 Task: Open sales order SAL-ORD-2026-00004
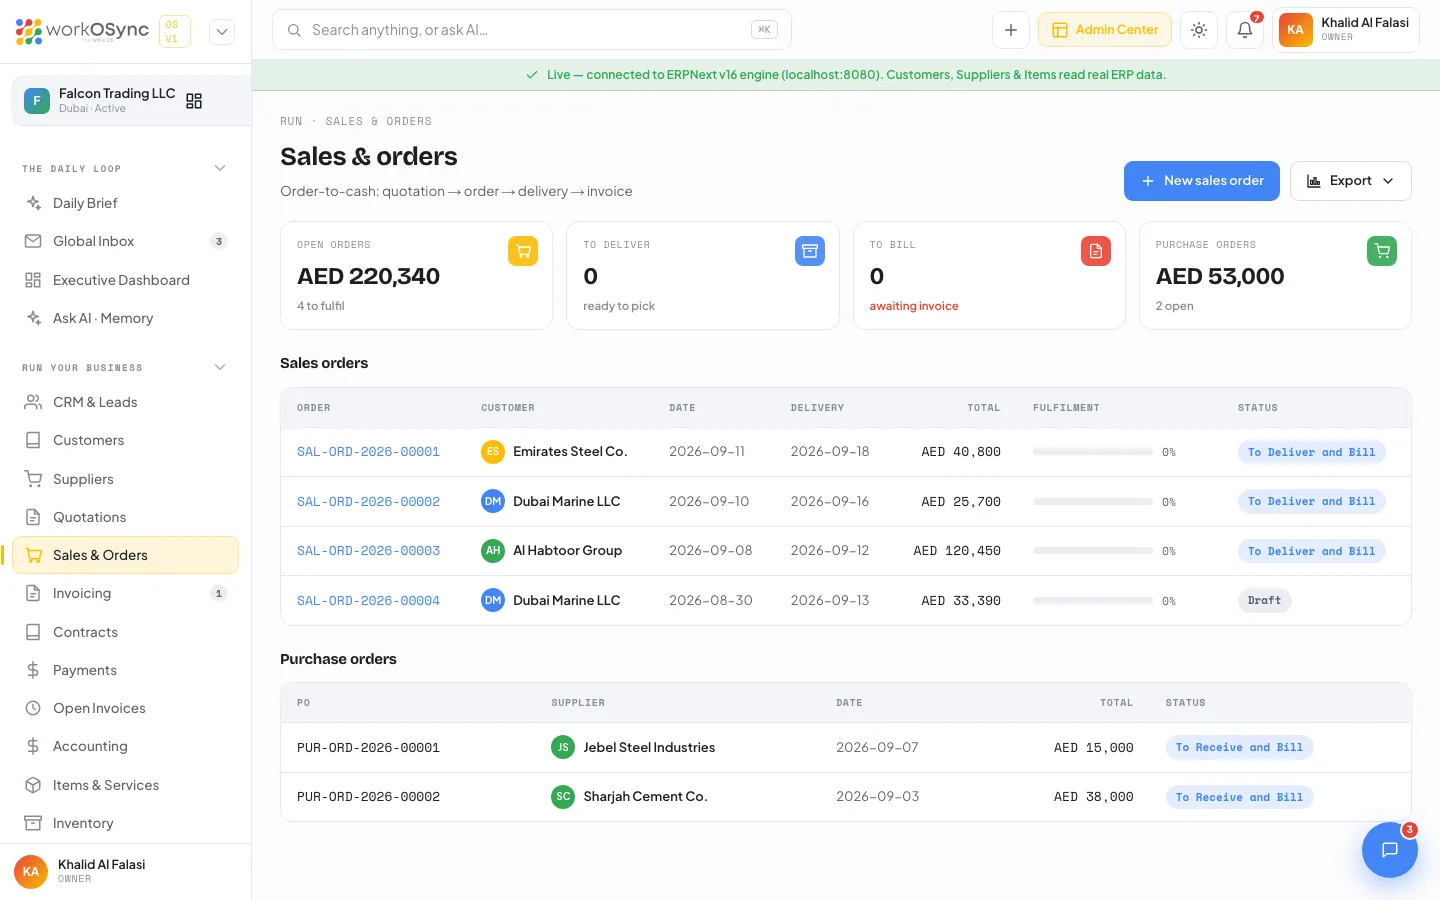[x=368, y=601]
